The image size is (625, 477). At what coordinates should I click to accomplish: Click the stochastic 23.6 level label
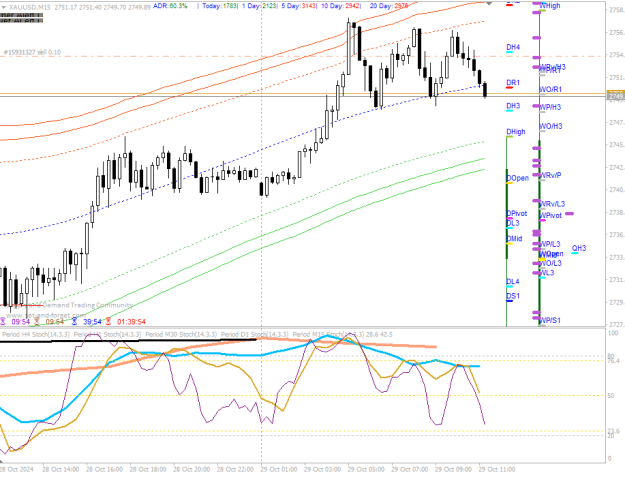[613, 431]
